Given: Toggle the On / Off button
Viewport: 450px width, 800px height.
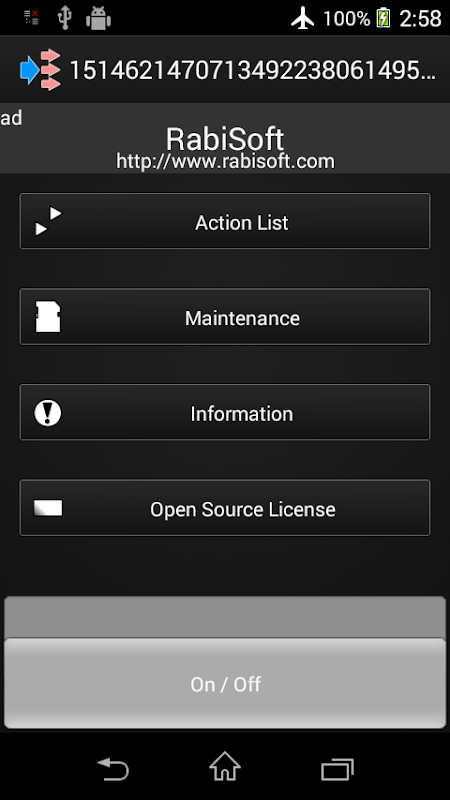Looking at the screenshot, I should pos(225,683).
